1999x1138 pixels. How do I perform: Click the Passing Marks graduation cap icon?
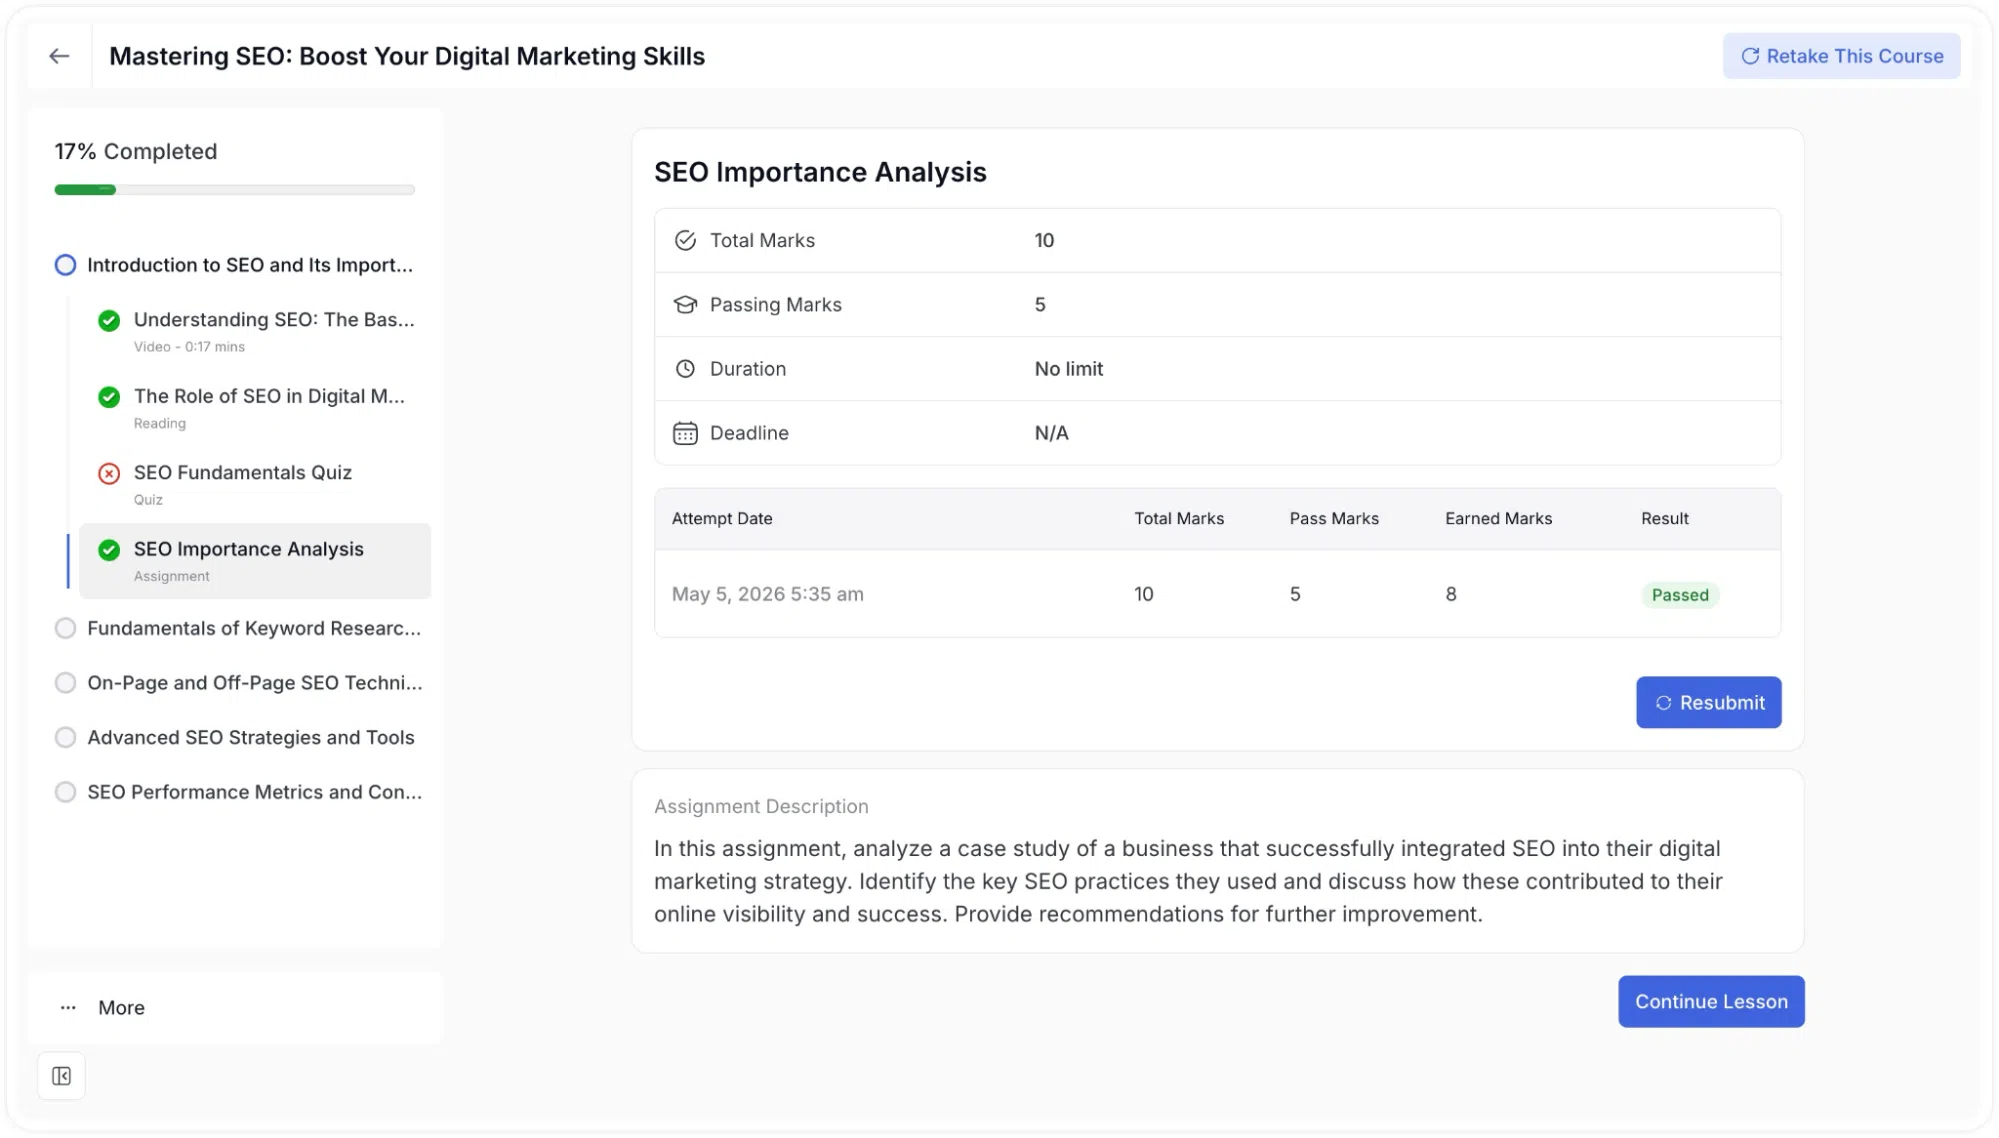click(685, 304)
